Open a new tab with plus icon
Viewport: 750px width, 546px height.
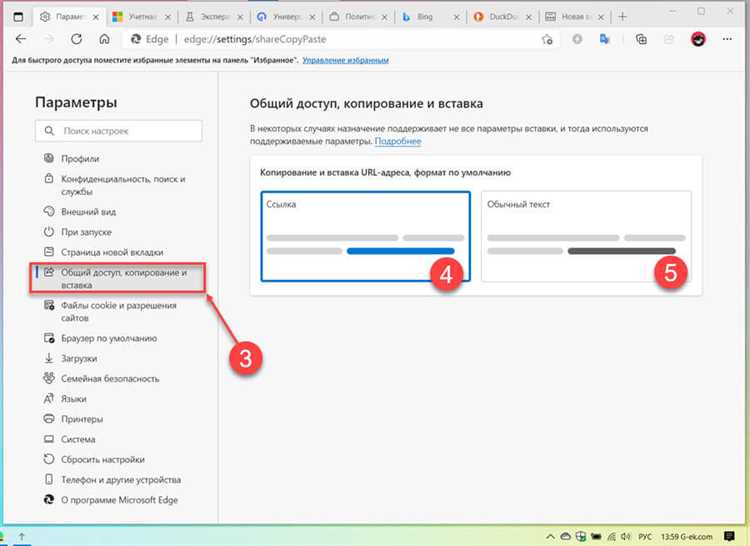coord(623,17)
